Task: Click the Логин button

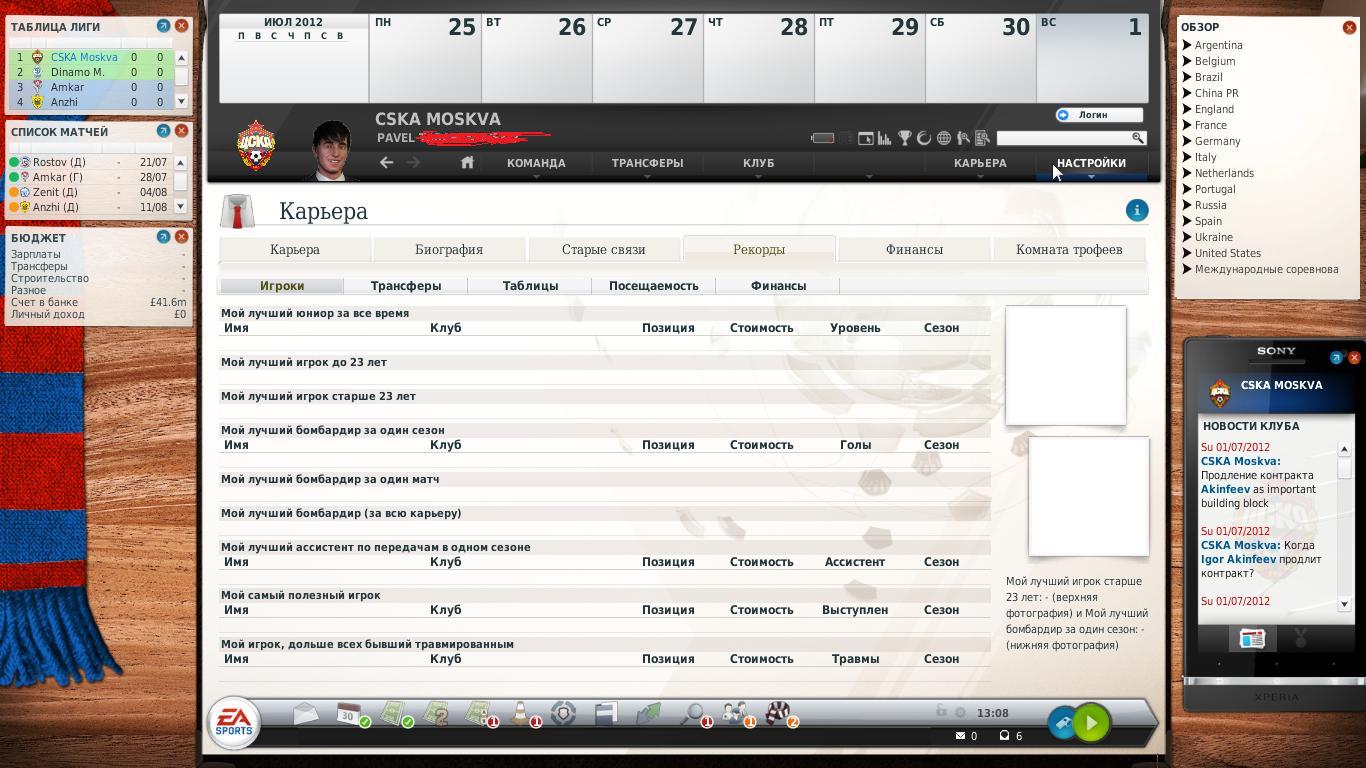Action: 1099,115
